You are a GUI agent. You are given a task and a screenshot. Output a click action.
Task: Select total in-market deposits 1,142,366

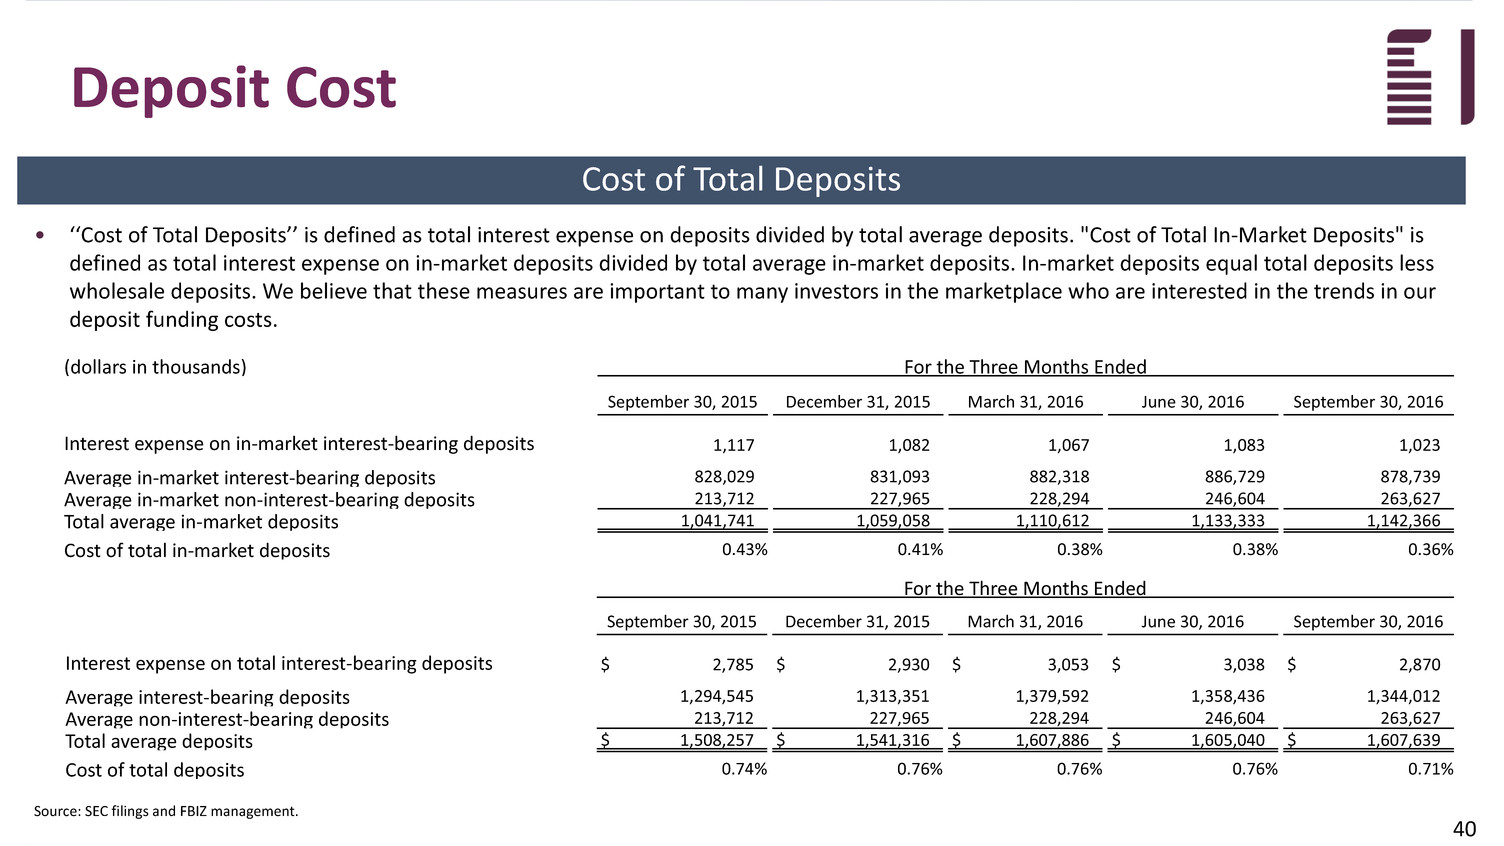(x=1404, y=521)
